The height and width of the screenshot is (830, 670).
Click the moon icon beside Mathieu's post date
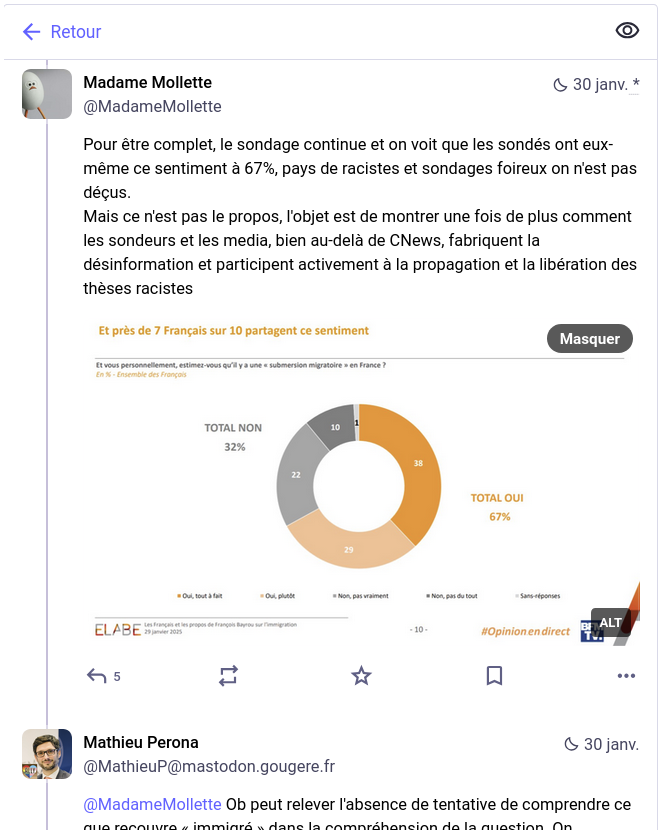coord(571,744)
